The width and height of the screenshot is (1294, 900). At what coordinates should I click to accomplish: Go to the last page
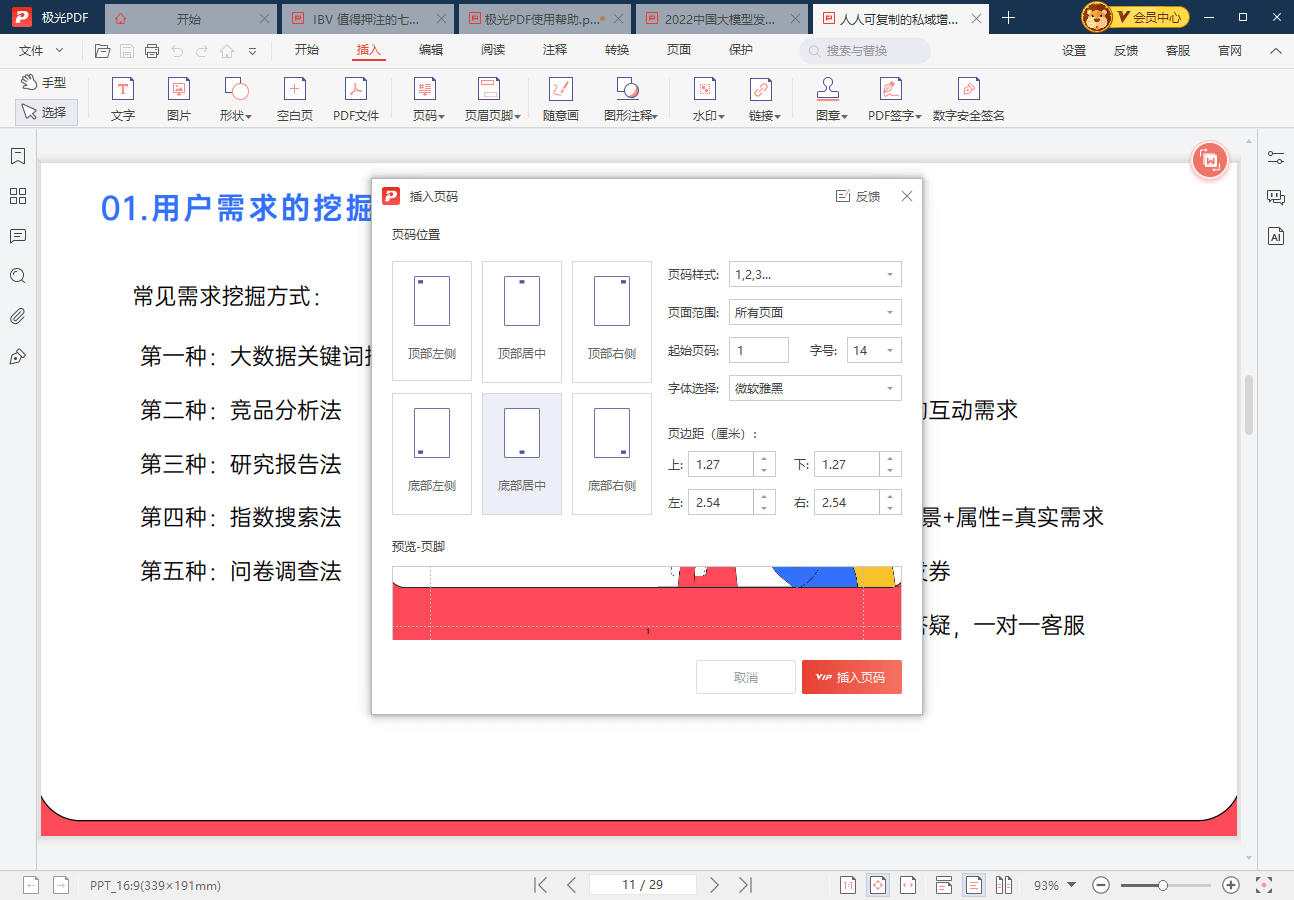[745, 885]
